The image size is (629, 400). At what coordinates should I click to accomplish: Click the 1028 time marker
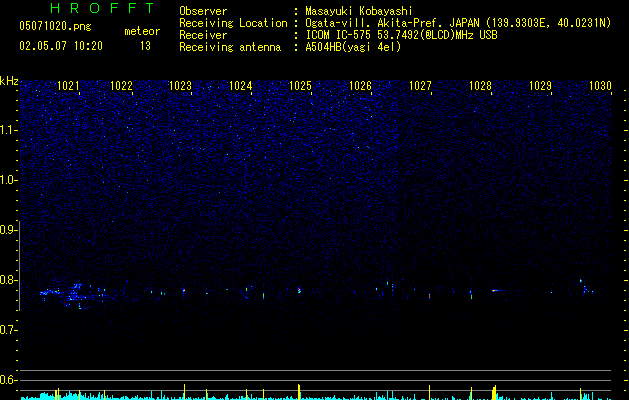point(481,86)
